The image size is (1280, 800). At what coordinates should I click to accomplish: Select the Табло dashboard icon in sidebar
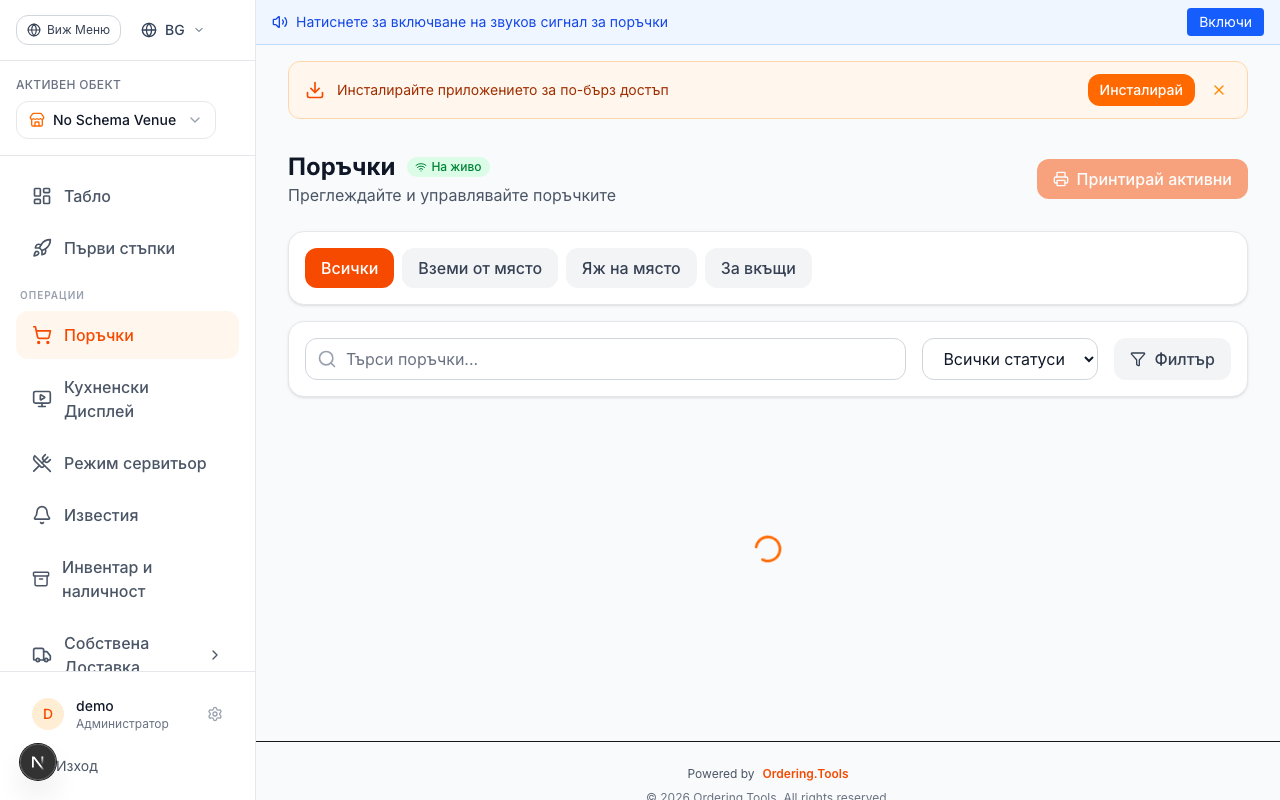(x=41, y=196)
